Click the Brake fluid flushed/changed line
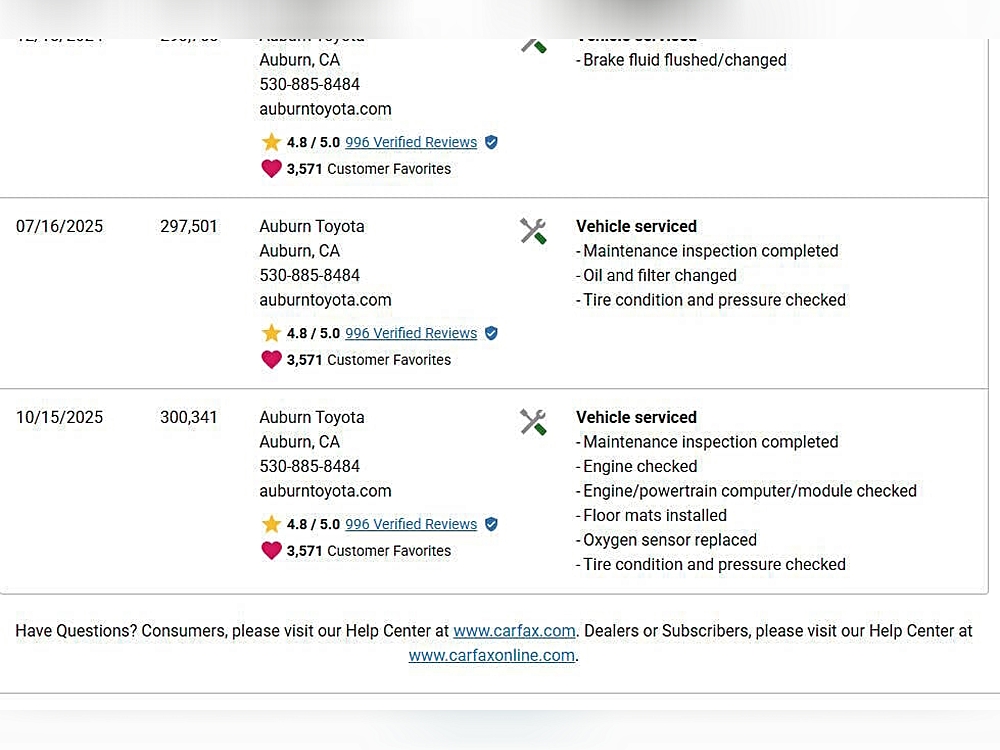 (x=684, y=60)
